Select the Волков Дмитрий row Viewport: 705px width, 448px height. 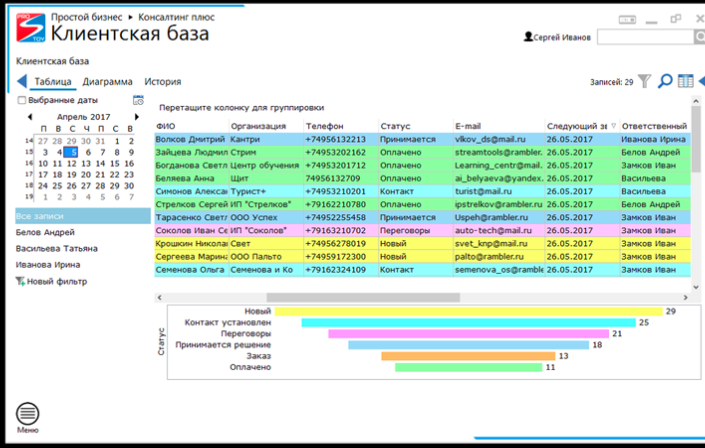[x=423, y=139]
